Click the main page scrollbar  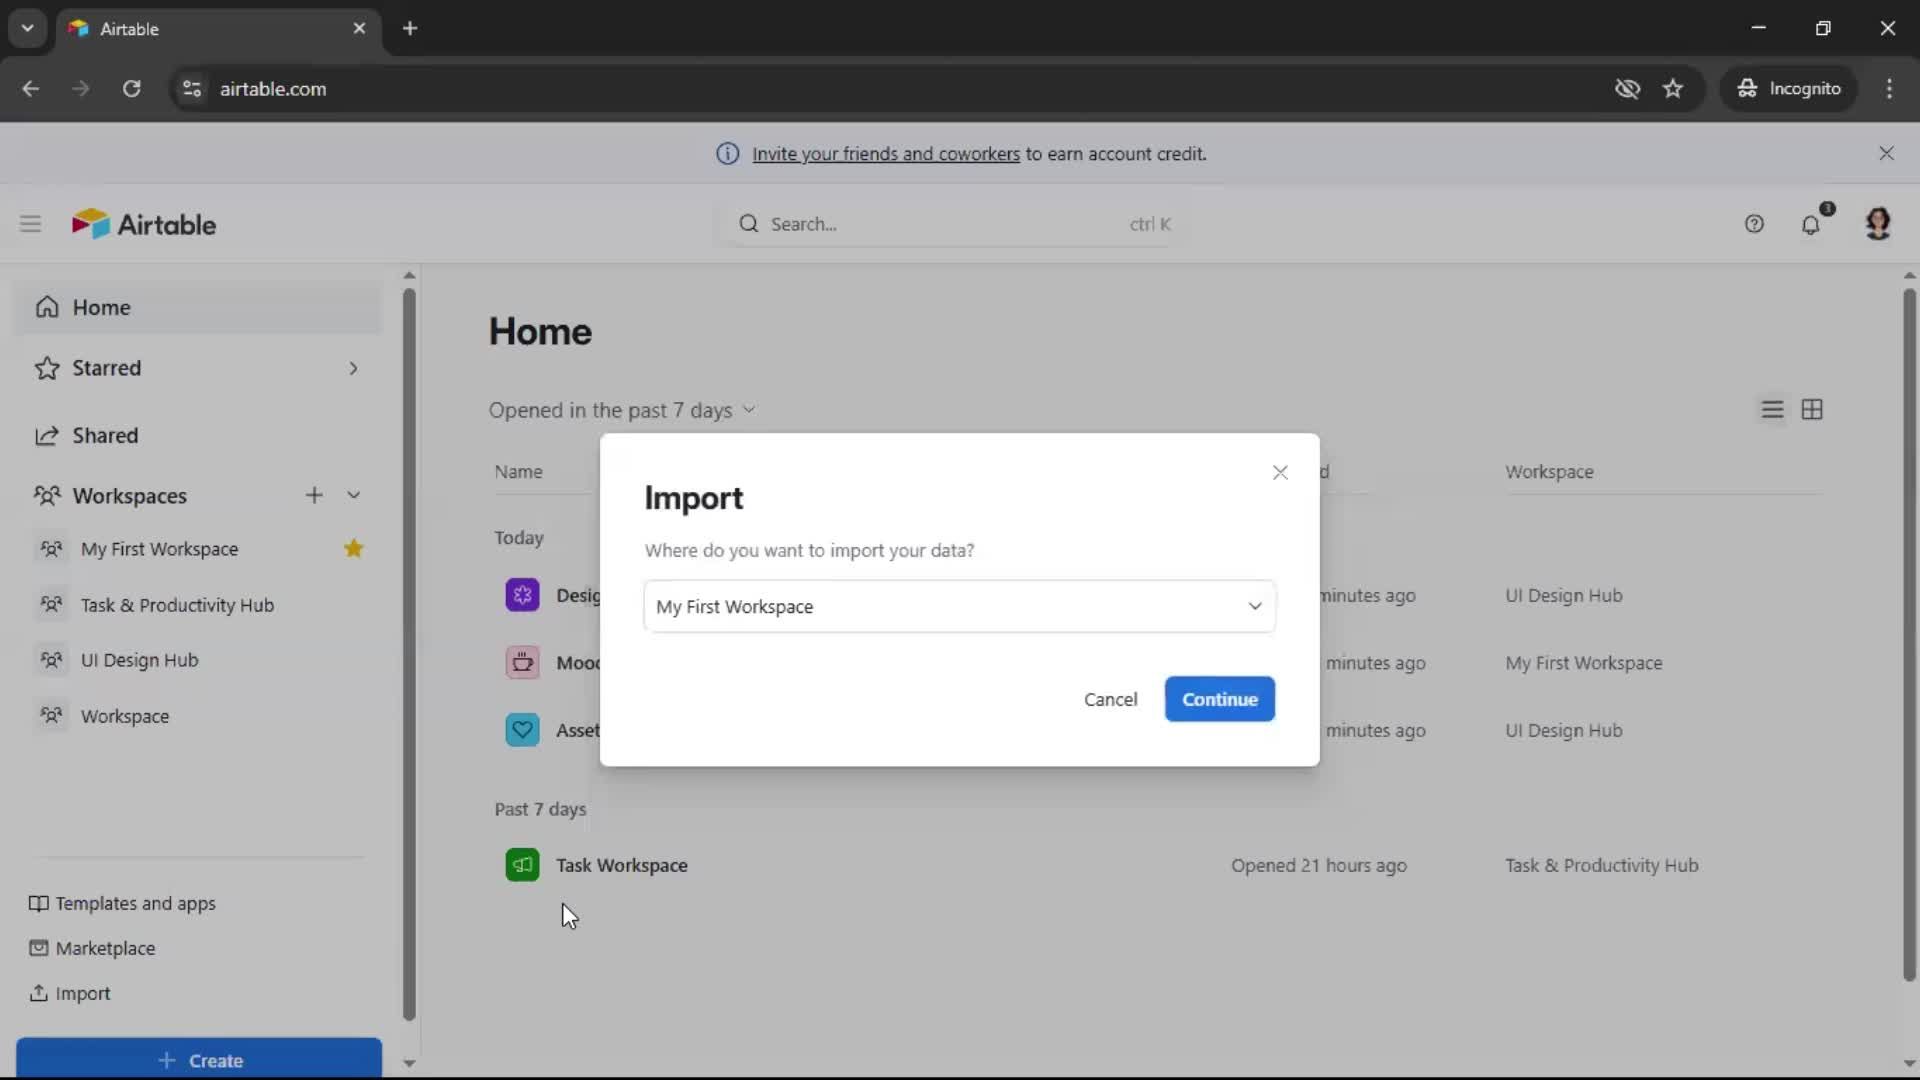1908,635
